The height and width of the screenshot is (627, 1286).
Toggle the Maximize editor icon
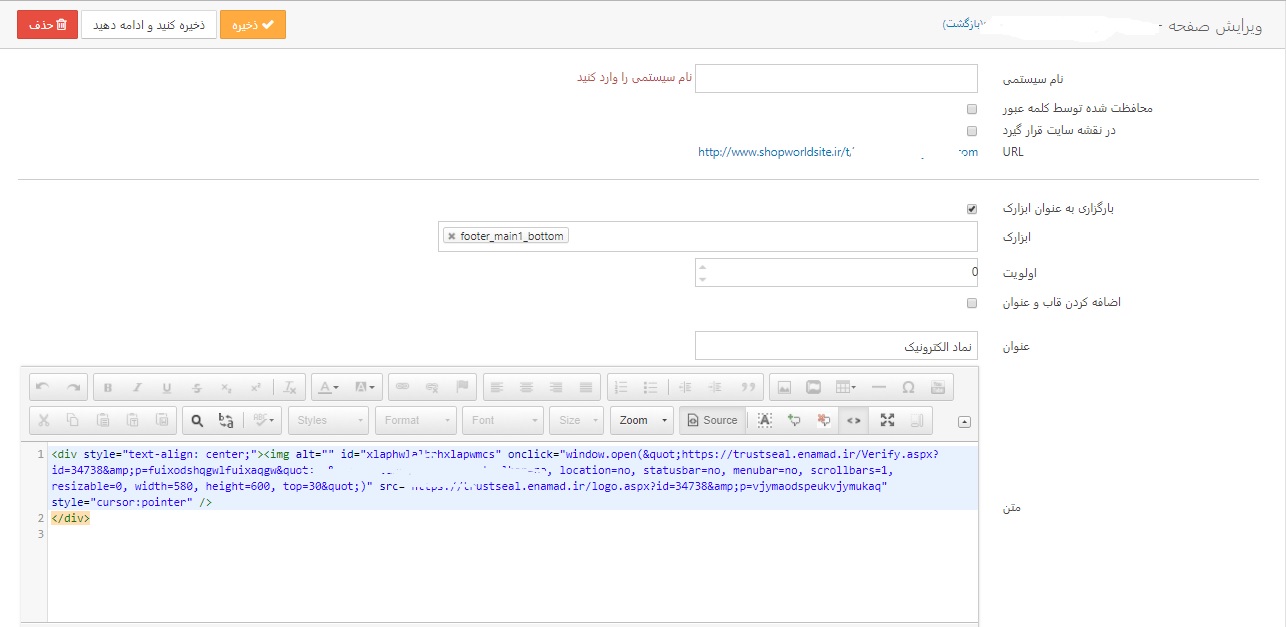click(x=887, y=420)
